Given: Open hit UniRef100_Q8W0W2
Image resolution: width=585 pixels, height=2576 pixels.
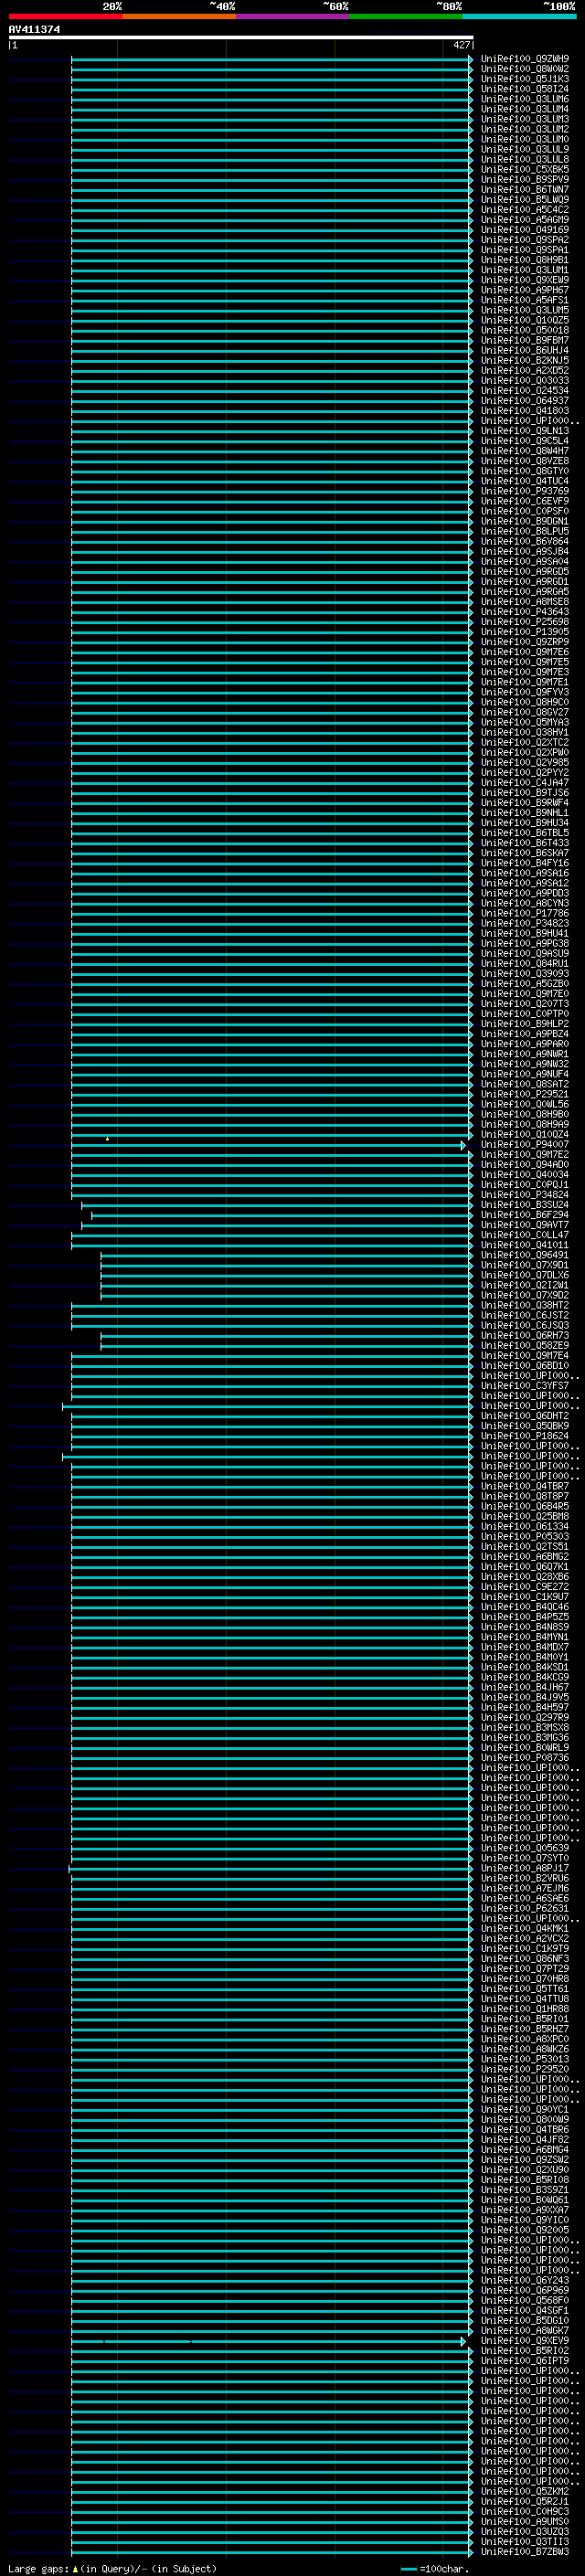Looking at the screenshot, I should (x=525, y=69).
